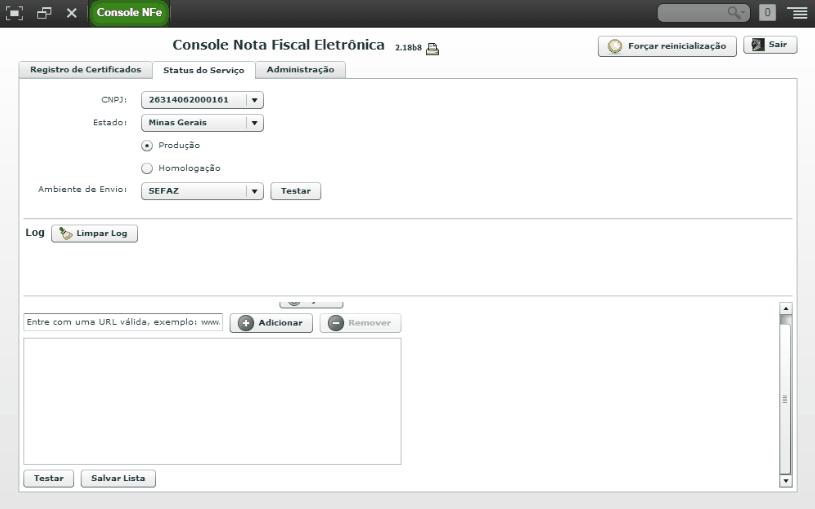Image resolution: width=815 pixels, height=509 pixels.
Task: Switch to the Administração tab
Action: click(300, 70)
